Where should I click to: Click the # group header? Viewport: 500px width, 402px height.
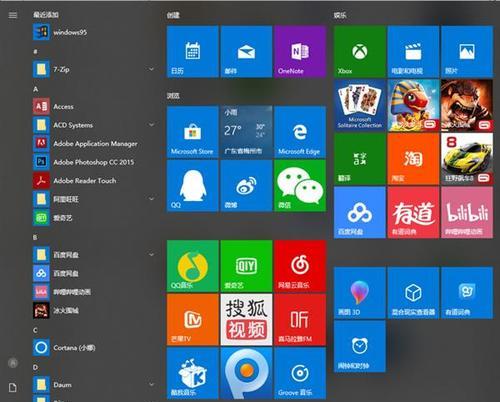pyautogui.click(x=35, y=52)
